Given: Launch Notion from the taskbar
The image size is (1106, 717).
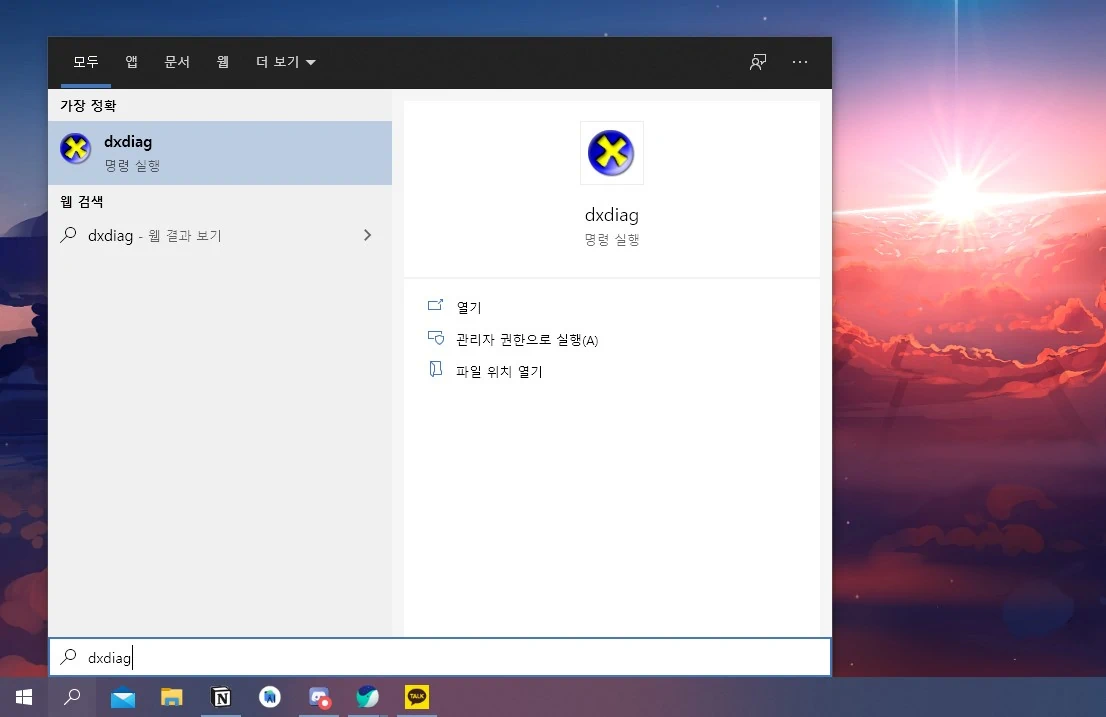Looking at the screenshot, I should click(221, 697).
